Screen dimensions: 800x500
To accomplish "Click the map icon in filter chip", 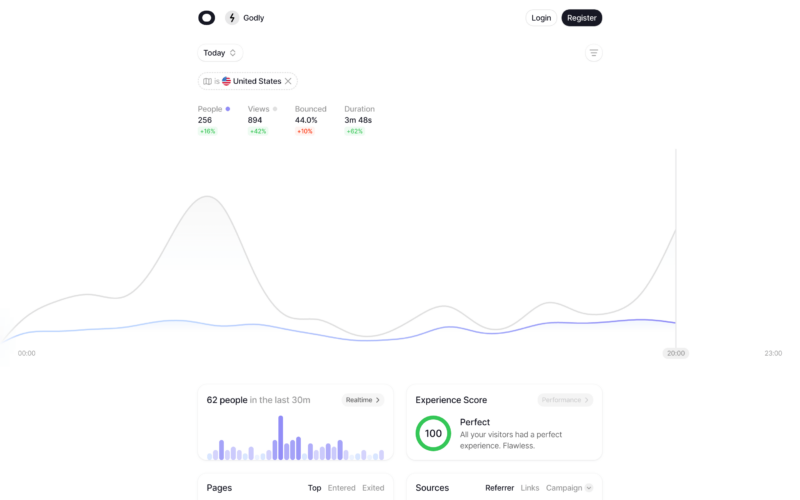I will point(207,81).
